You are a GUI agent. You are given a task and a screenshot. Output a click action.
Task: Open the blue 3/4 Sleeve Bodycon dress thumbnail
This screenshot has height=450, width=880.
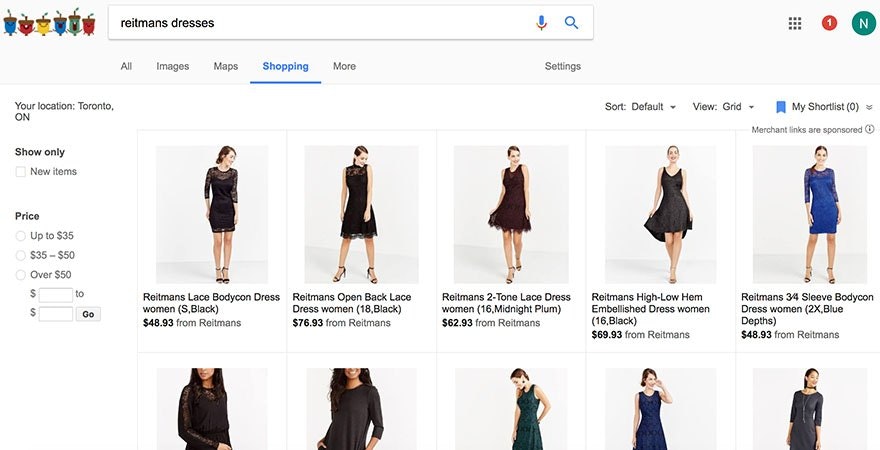click(x=809, y=213)
